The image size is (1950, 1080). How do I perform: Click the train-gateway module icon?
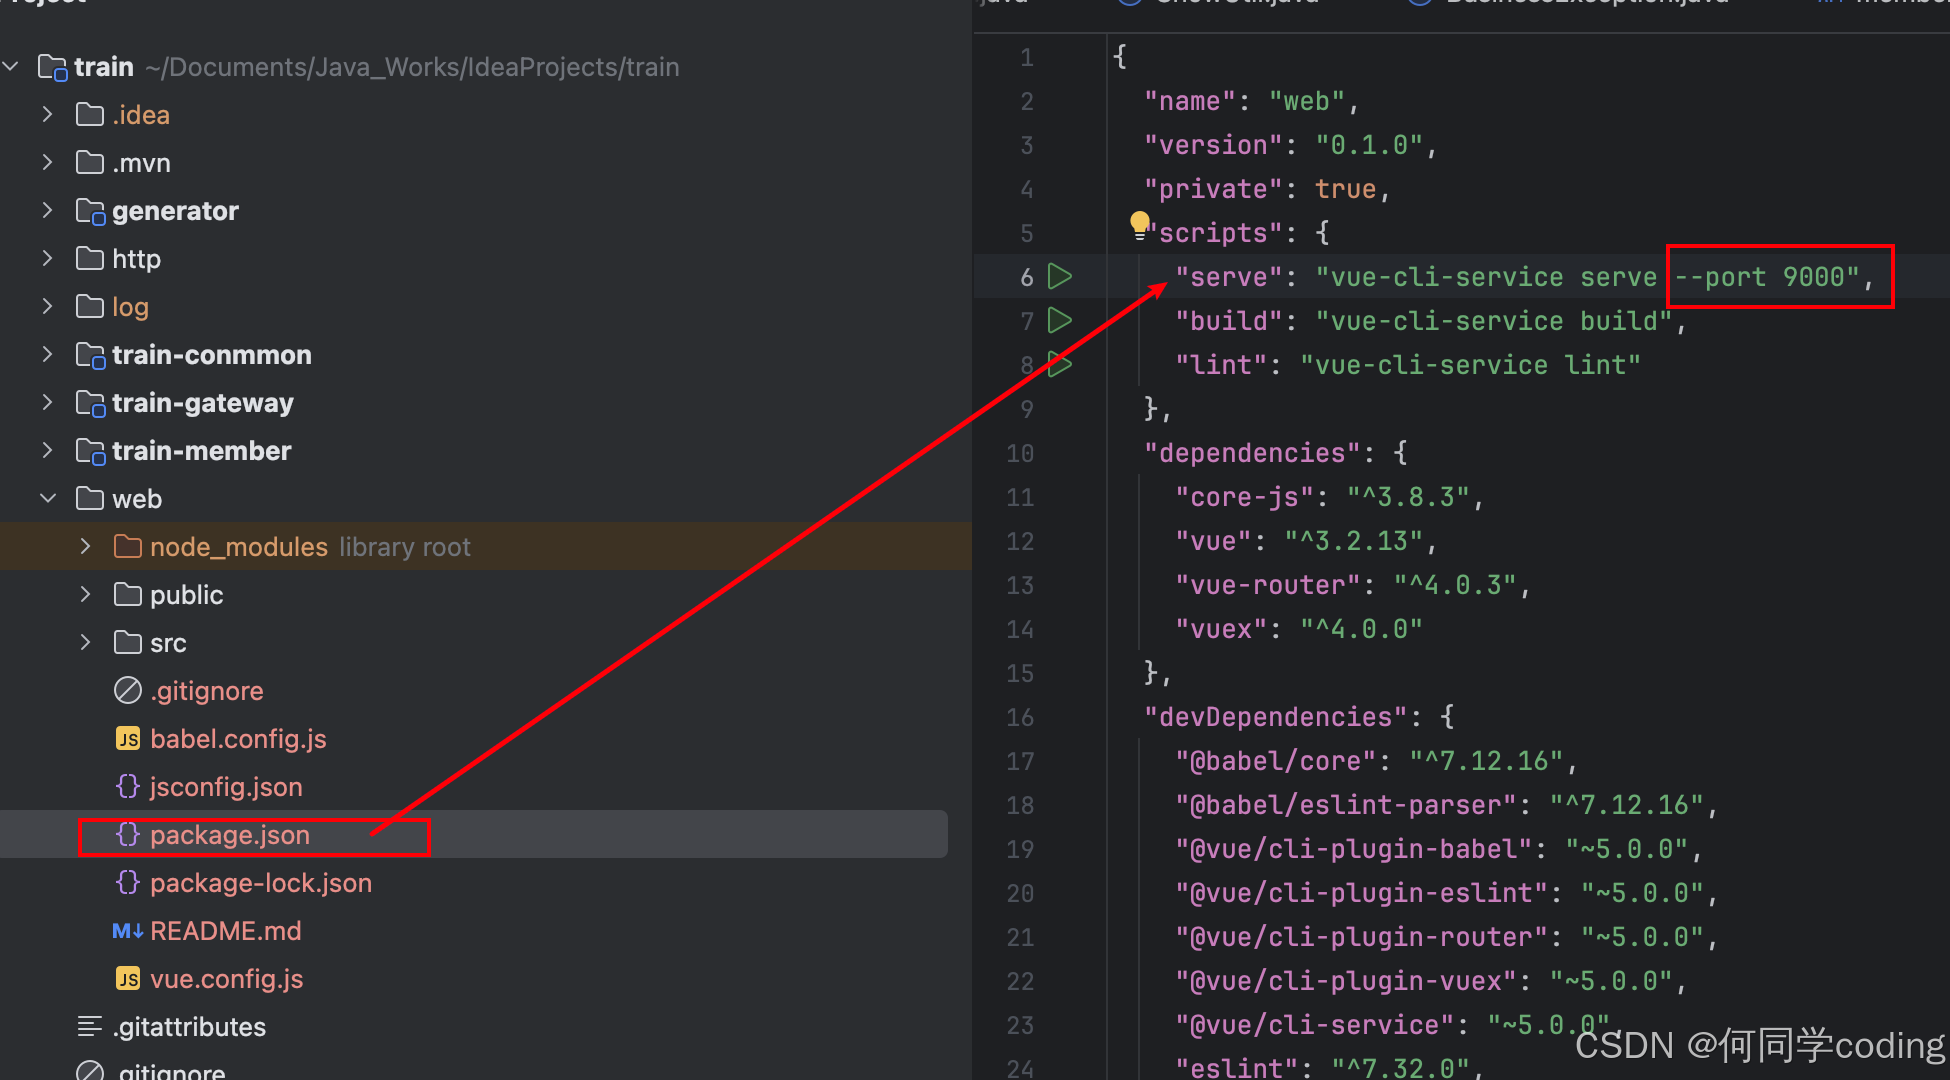[90, 403]
